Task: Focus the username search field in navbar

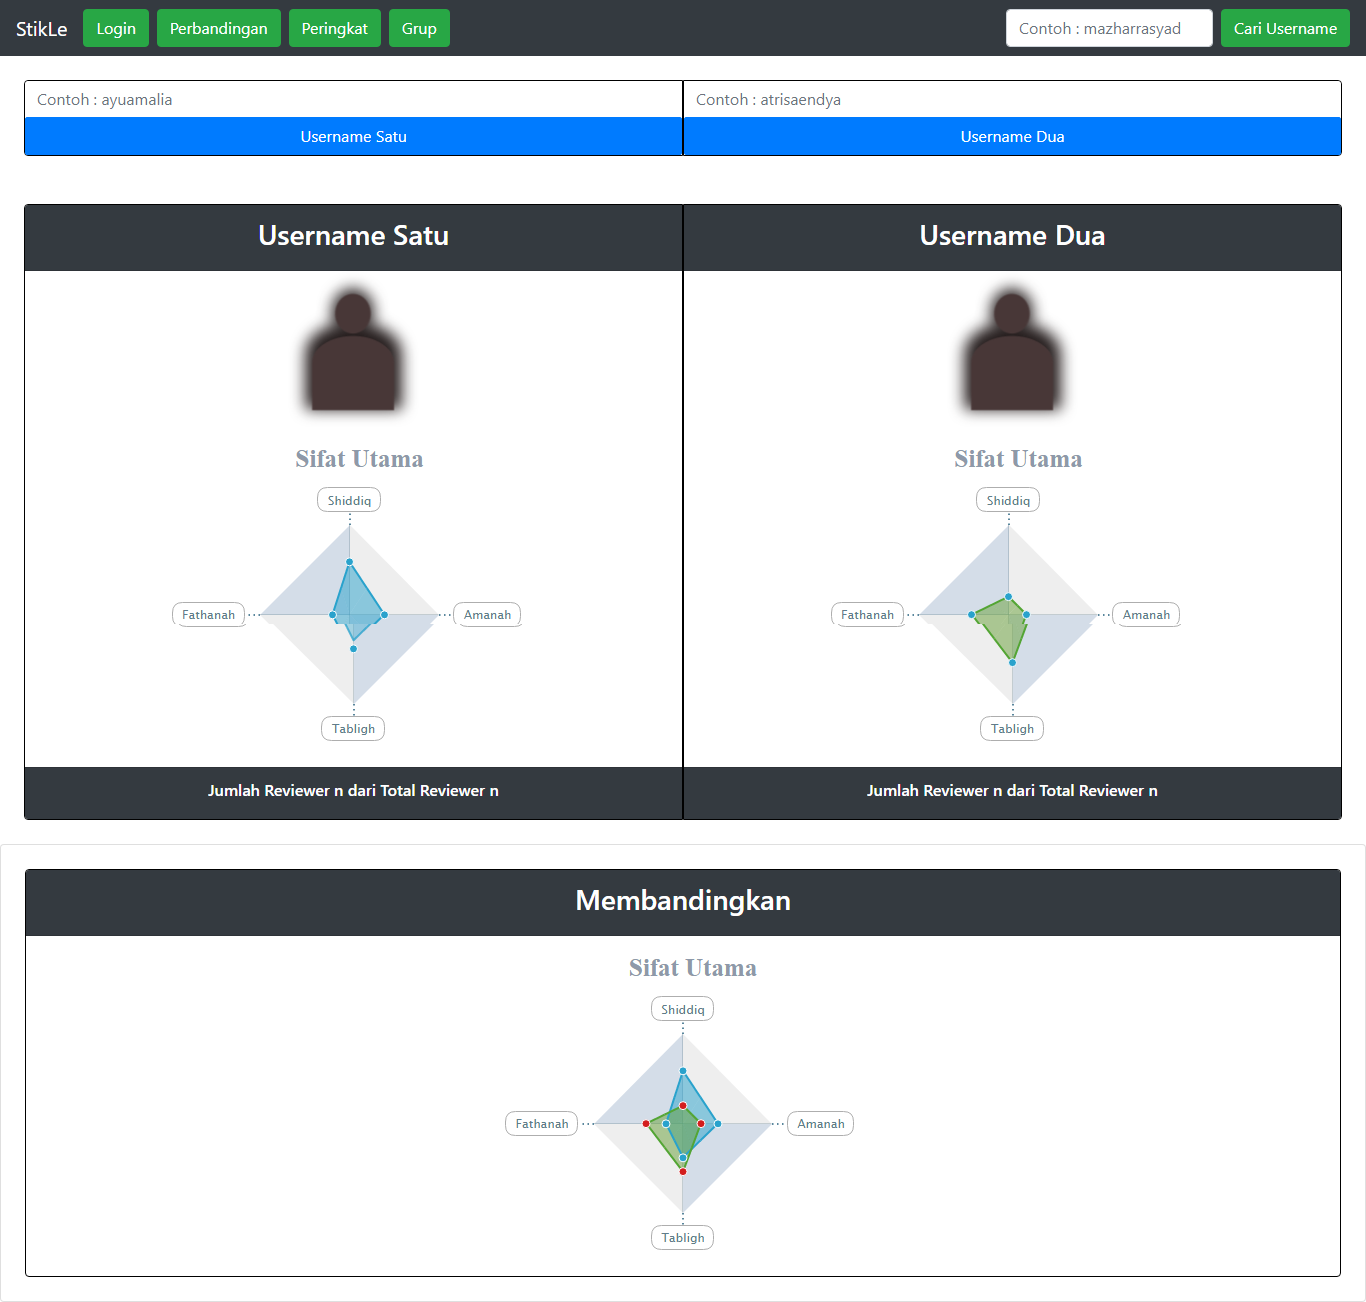Action: (1109, 28)
